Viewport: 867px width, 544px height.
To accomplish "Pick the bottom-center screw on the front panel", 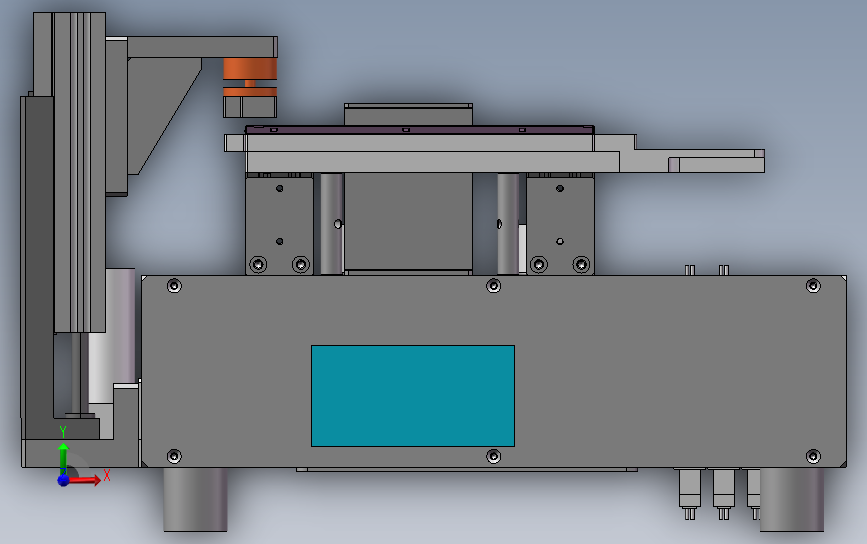I will 493,456.
